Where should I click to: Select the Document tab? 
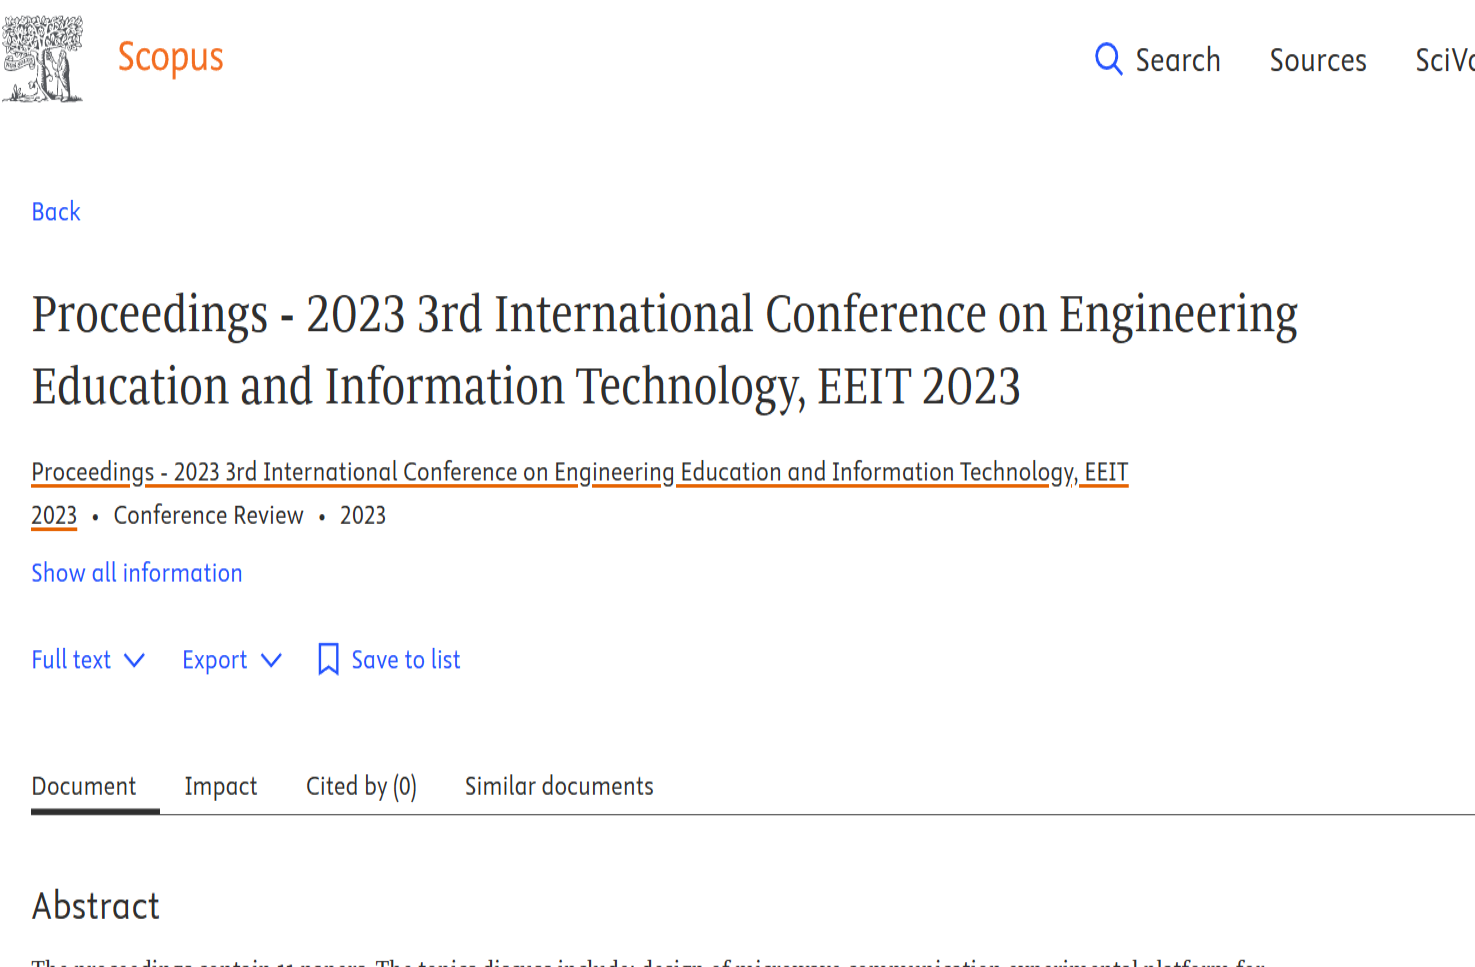coord(84,786)
